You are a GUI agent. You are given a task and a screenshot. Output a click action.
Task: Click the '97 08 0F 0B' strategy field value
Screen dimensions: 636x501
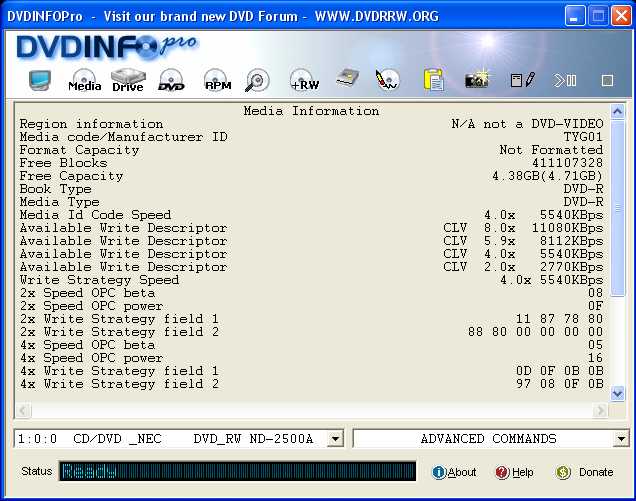(x=559, y=384)
